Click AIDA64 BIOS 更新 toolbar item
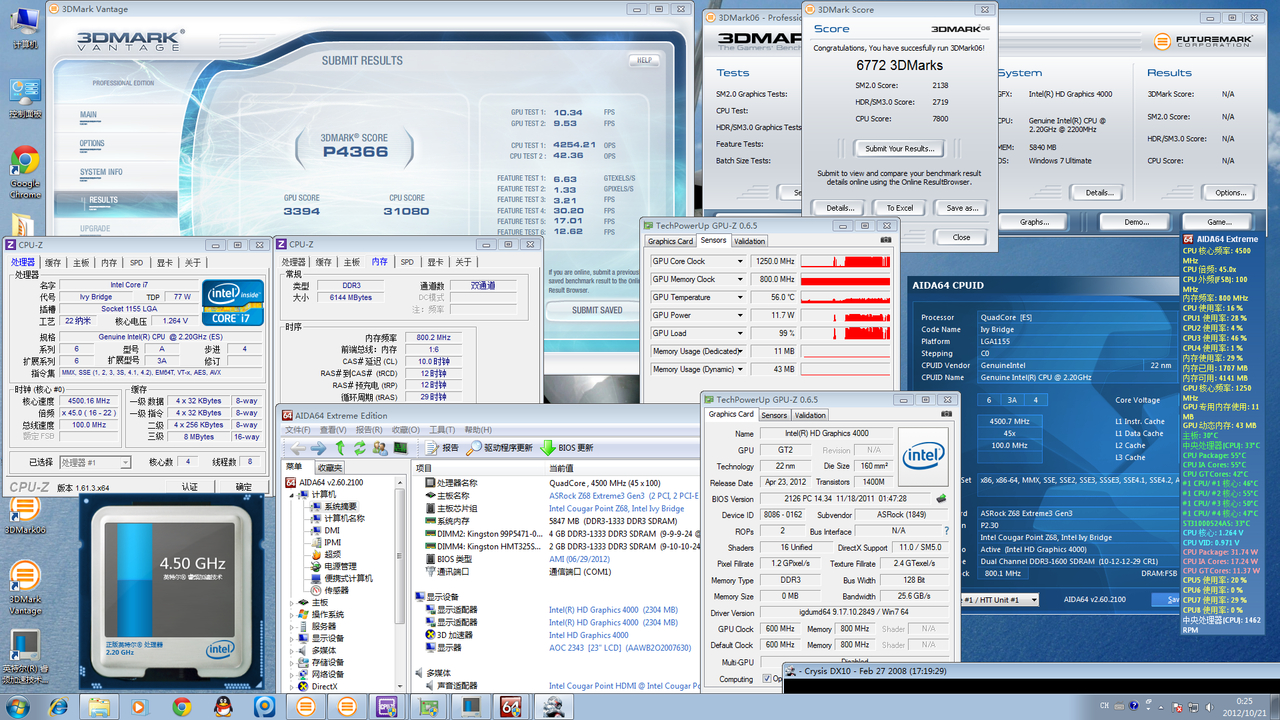 coord(567,448)
